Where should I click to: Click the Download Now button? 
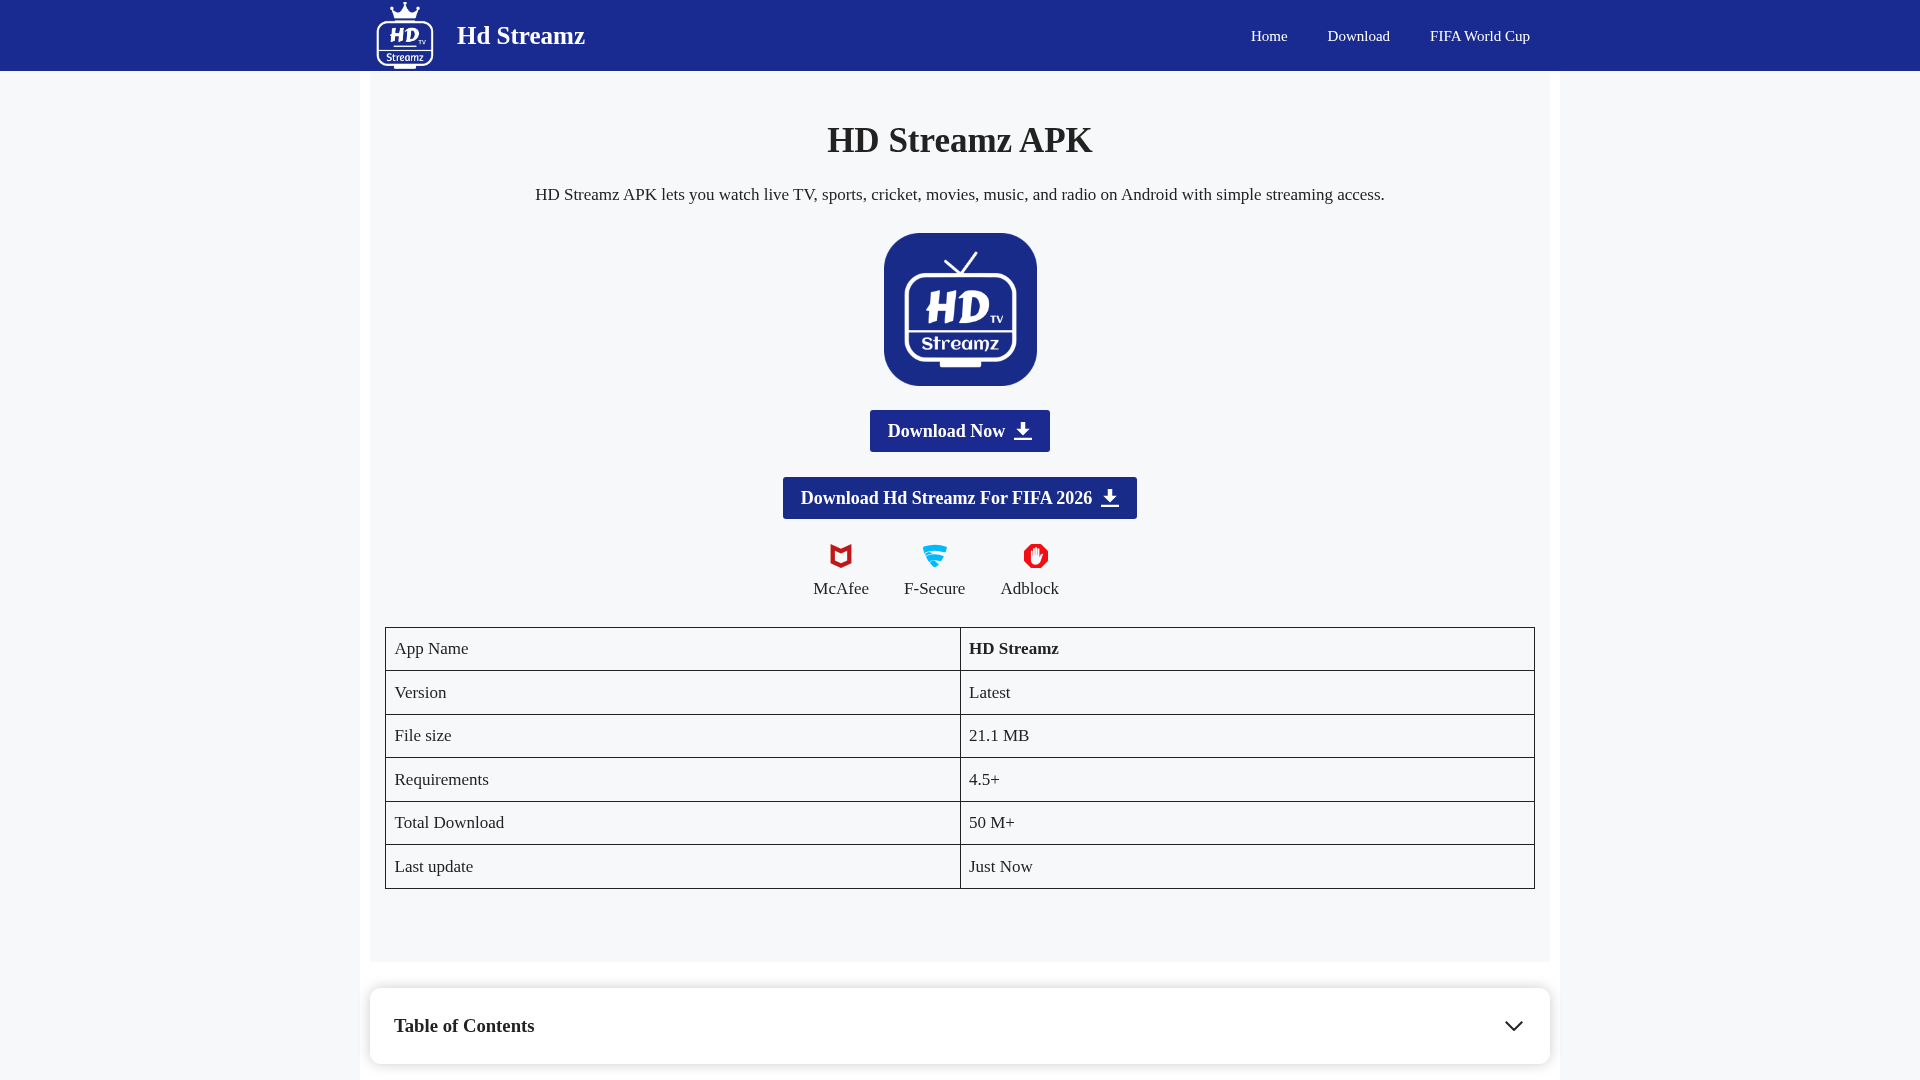point(960,431)
